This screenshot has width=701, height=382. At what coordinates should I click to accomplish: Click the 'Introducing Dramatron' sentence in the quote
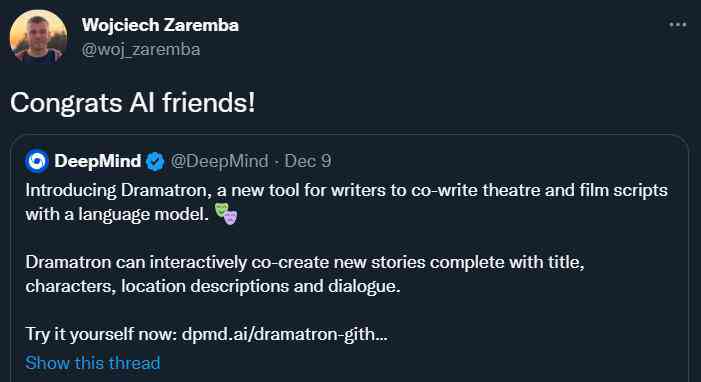point(346,191)
